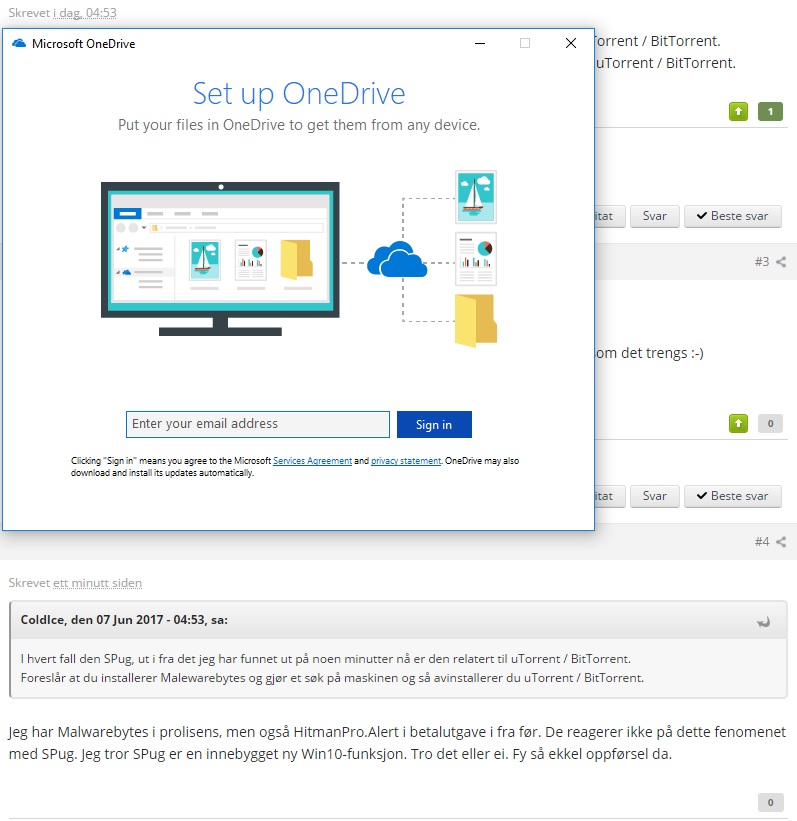The height and width of the screenshot is (821, 797).
Task: Click the Sign in button
Action: coord(434,424)
